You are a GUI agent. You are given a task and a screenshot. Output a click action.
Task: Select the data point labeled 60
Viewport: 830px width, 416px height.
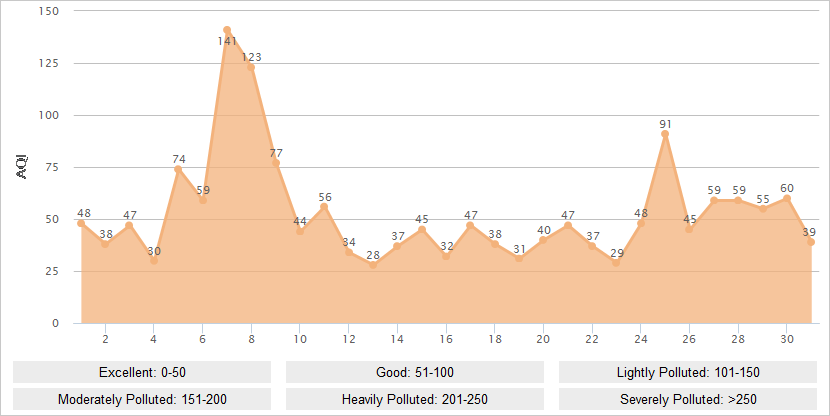787,198
